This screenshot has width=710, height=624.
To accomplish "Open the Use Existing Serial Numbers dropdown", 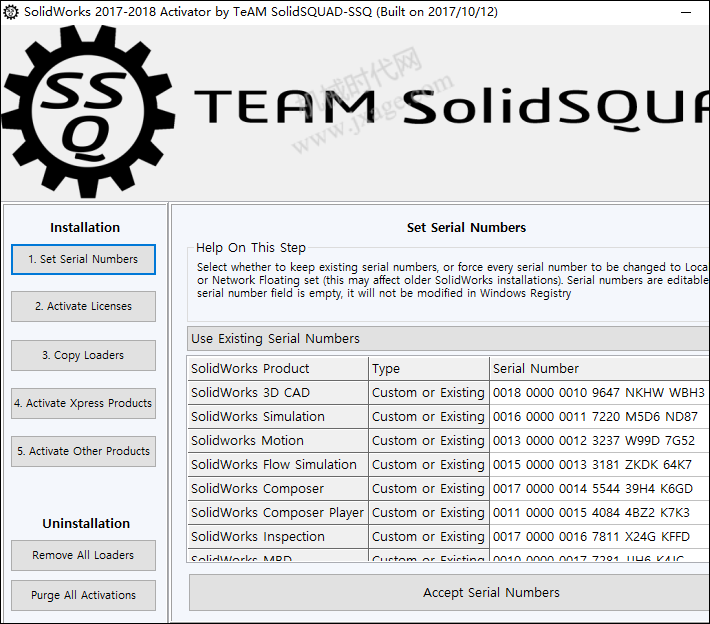I will point(448,339).
